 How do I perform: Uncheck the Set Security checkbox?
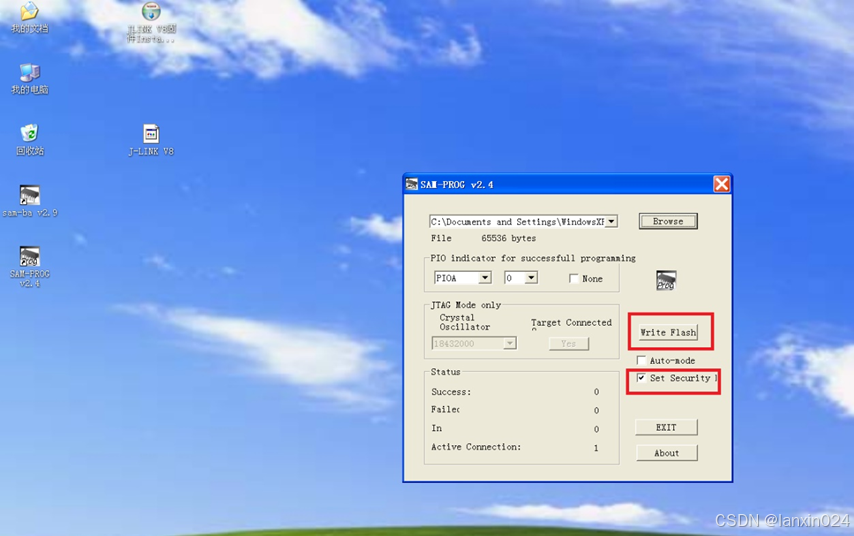[x=641, y=377]
